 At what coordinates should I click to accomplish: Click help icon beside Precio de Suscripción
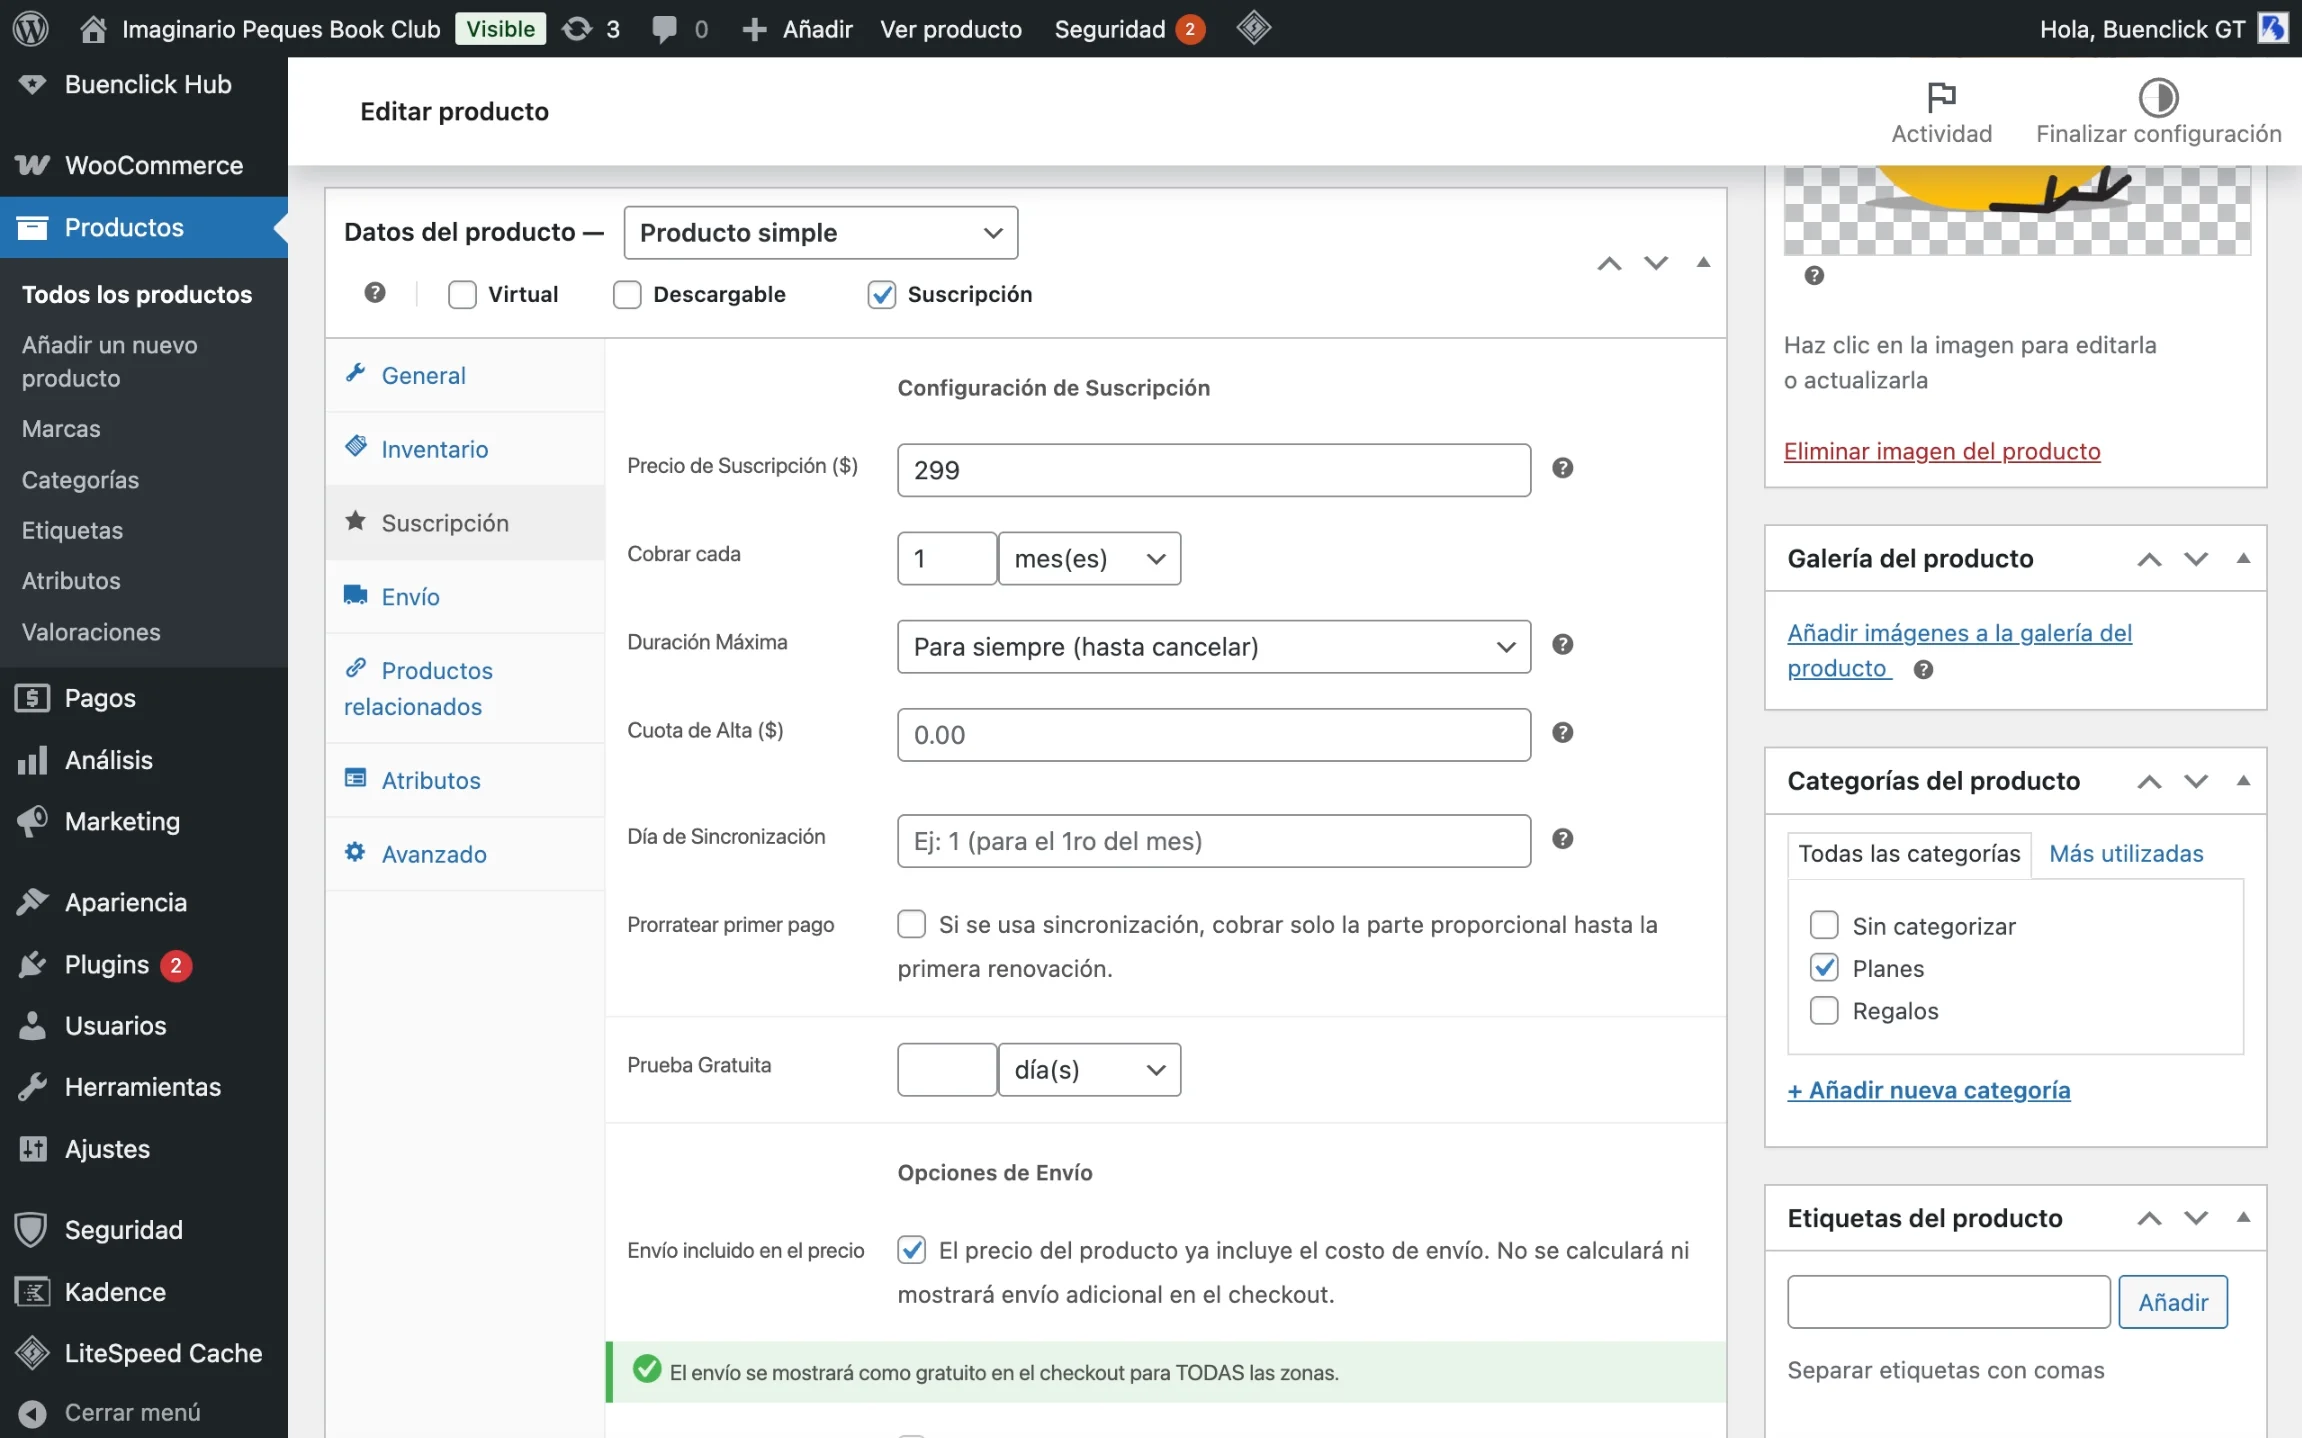(1562, 468)
